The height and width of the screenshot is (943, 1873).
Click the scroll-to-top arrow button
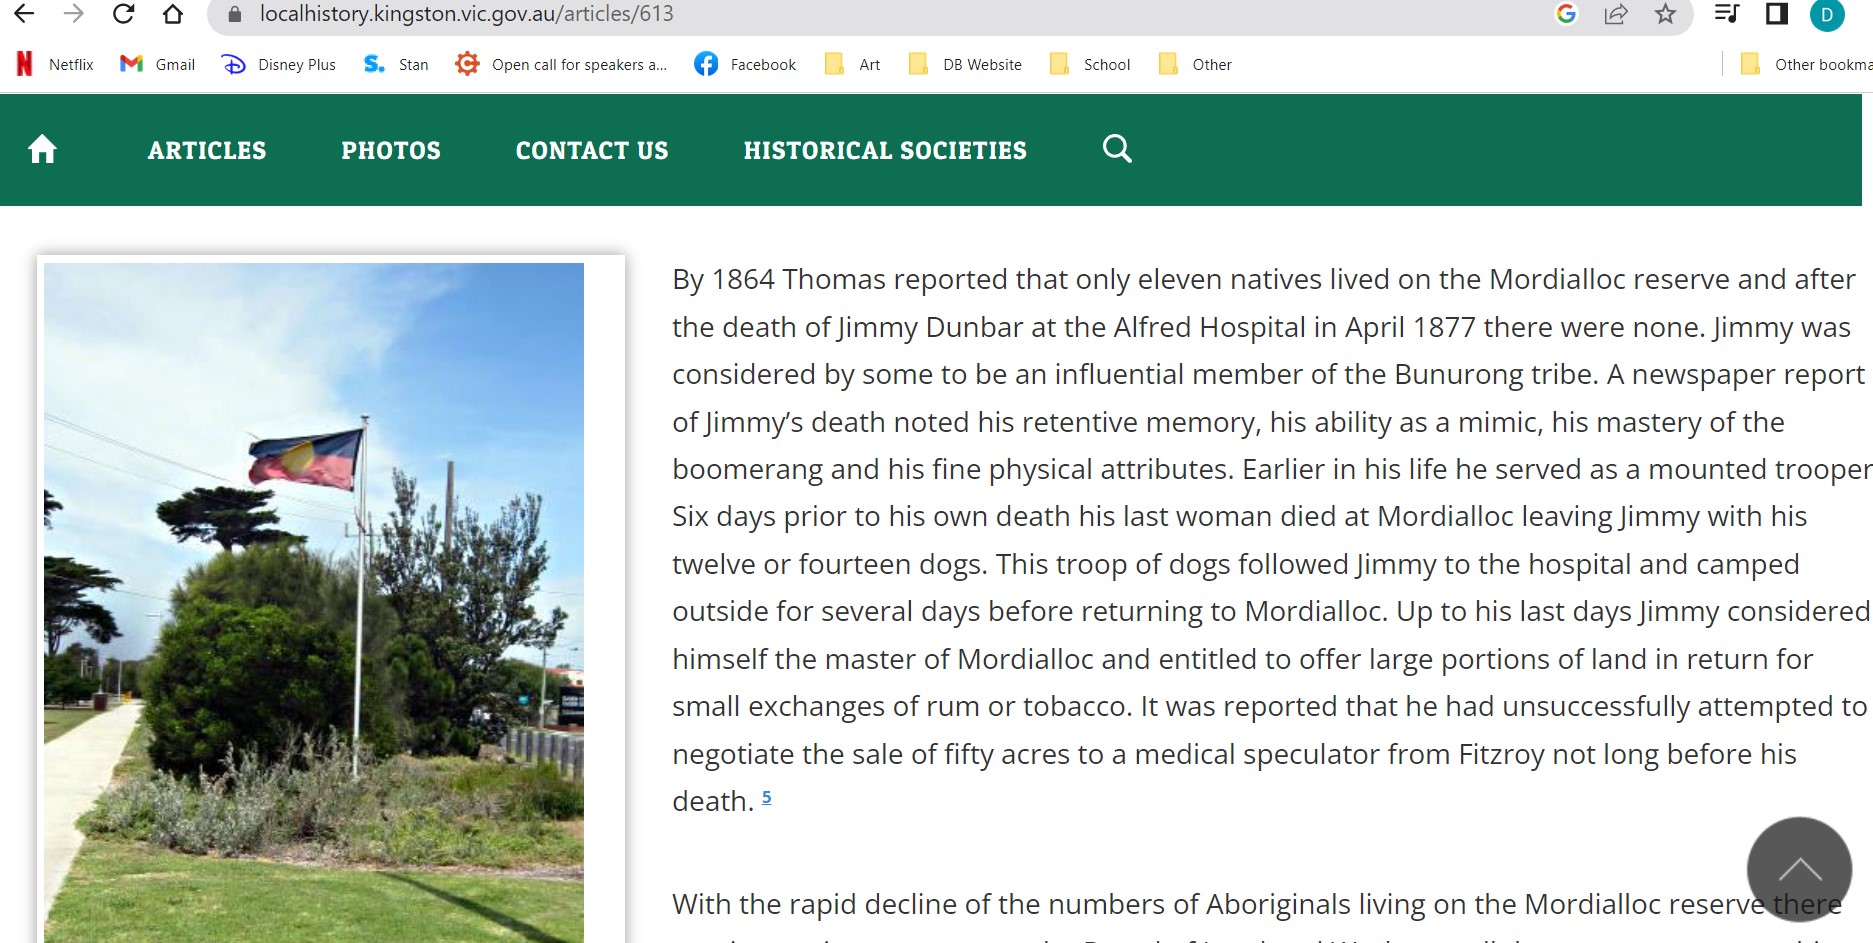pyautogui.click(x=1798, y=868)
